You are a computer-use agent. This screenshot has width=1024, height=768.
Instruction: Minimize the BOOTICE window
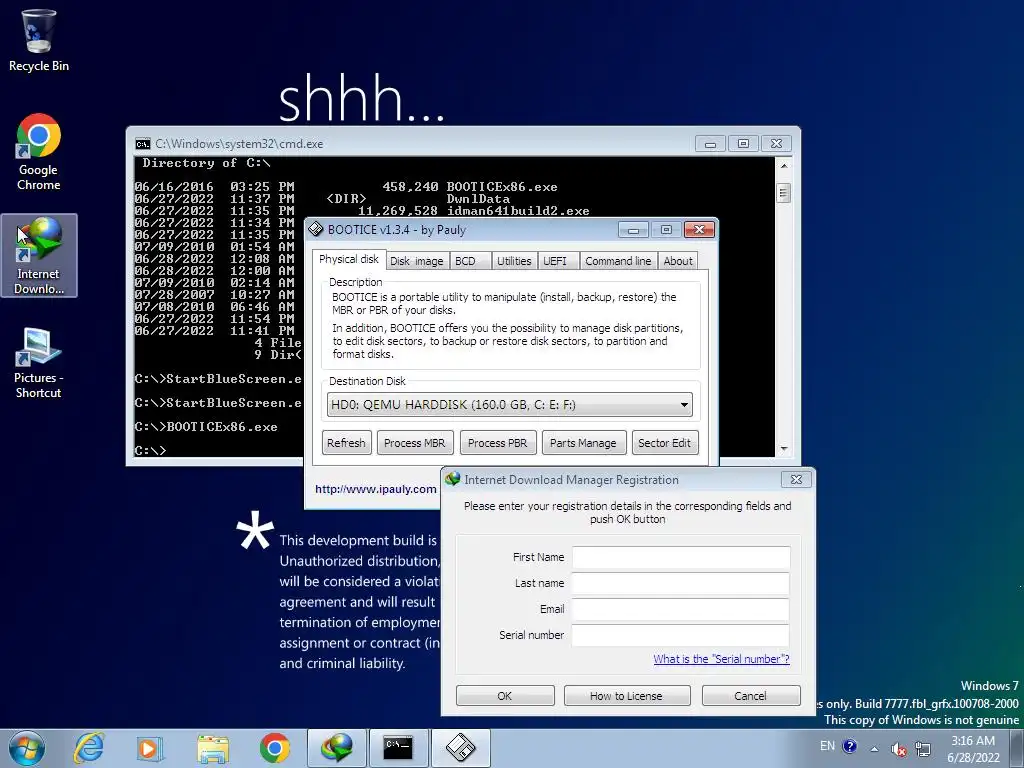[x=633, y=230]
